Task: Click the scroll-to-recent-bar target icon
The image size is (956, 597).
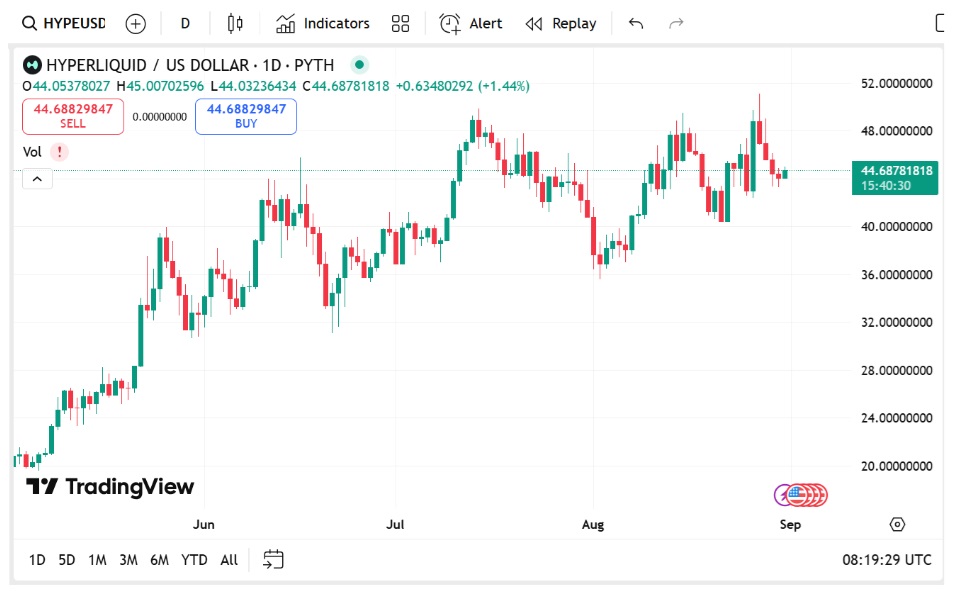Action: pyautogui.click(x=897, y=524)
